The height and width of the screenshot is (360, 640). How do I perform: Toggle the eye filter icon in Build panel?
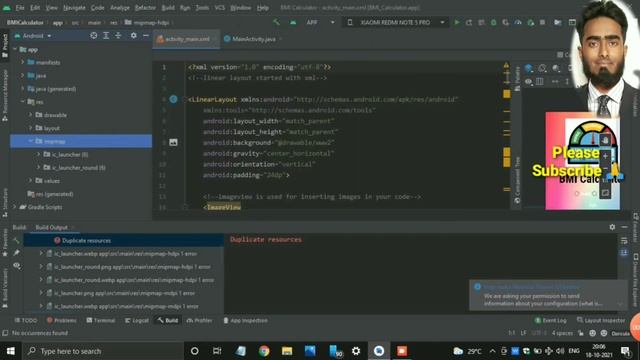pos(16,266)
